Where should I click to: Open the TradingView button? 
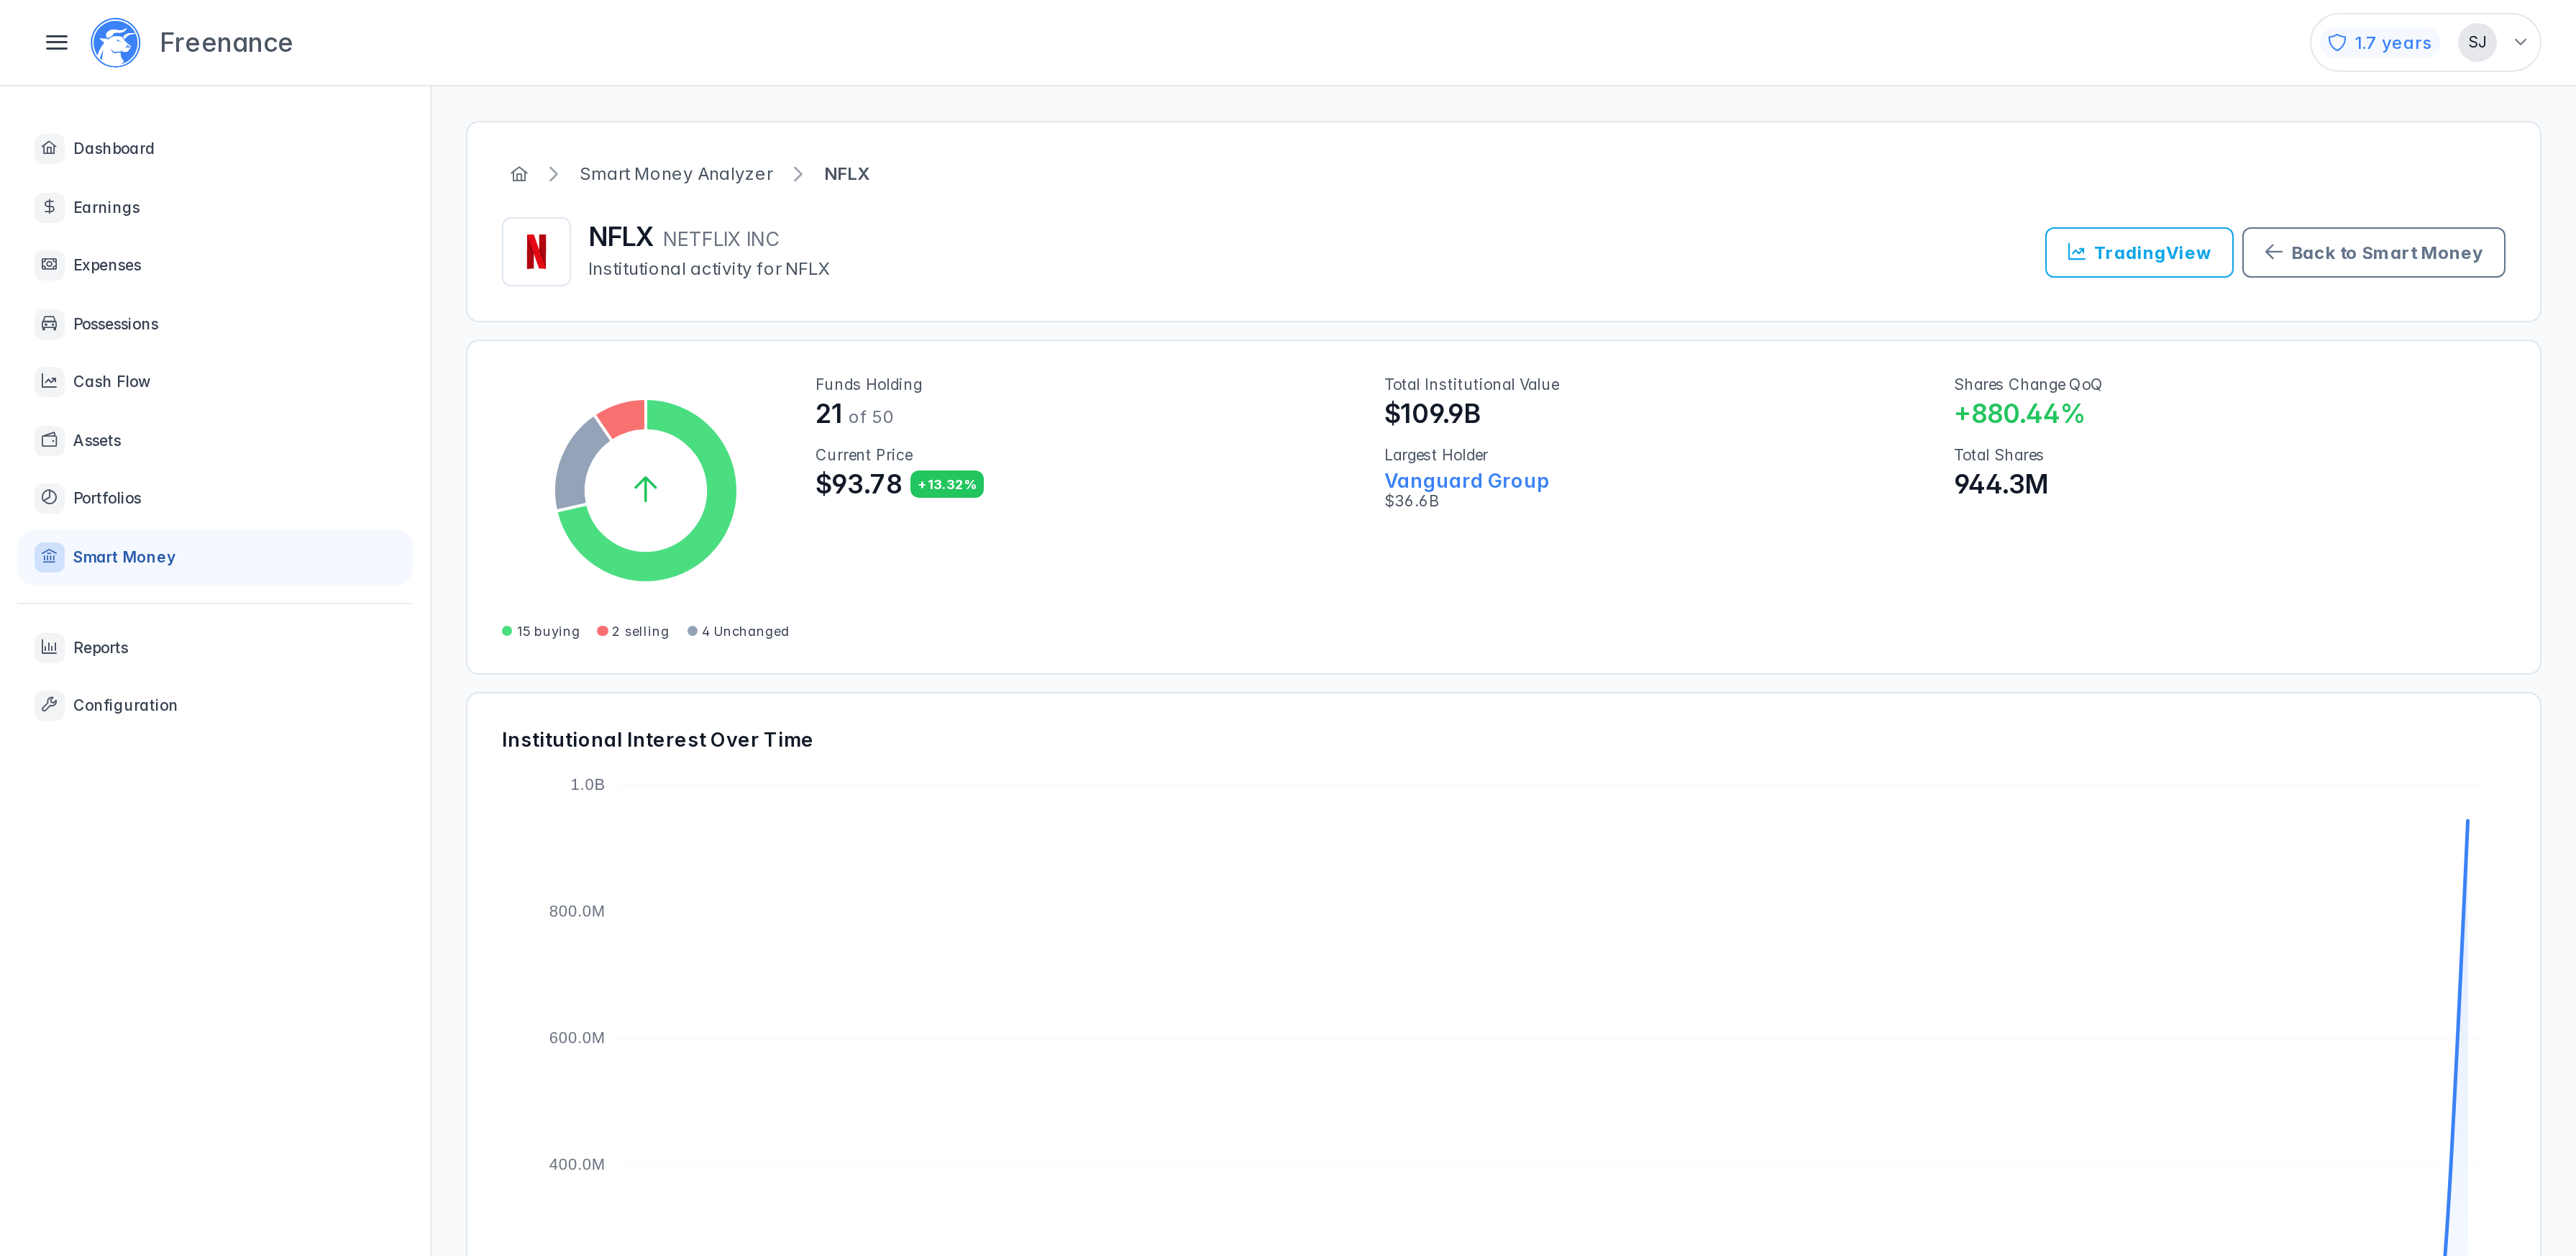coord(2139,252)
